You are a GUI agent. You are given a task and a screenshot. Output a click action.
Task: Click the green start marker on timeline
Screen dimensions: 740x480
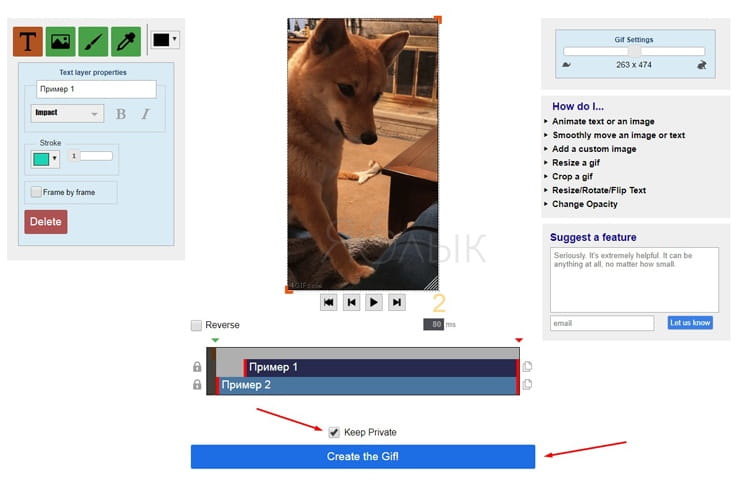tap(215, 340)
